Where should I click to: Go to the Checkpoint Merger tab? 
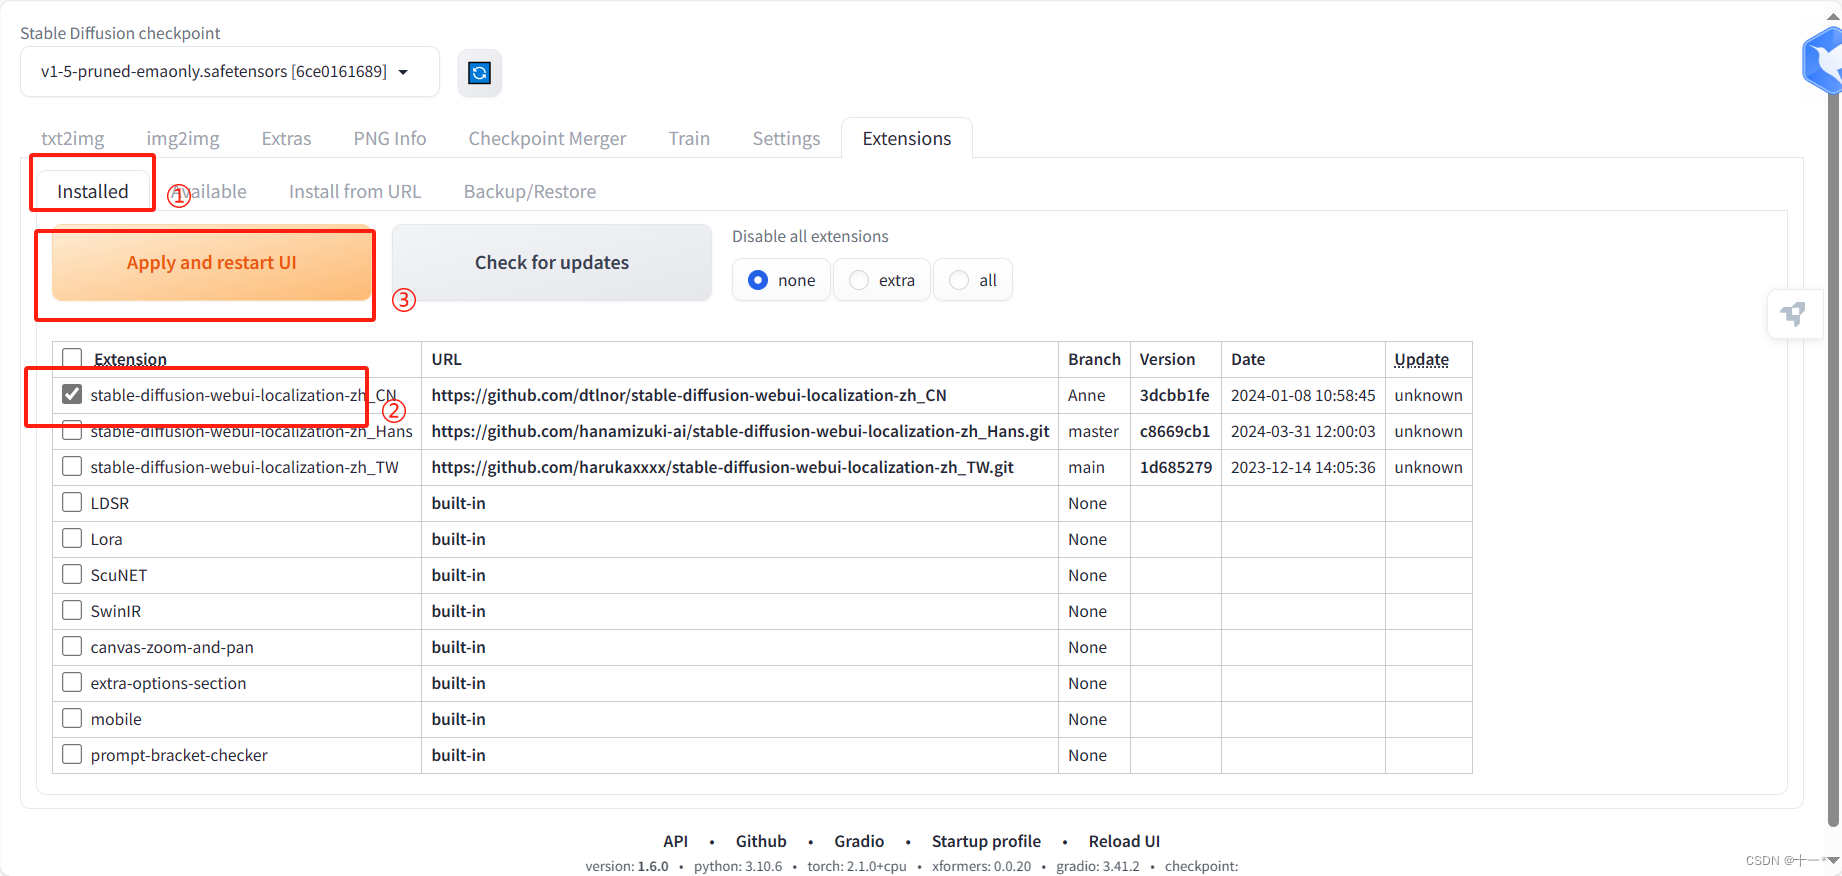click(x=547, y=139)
